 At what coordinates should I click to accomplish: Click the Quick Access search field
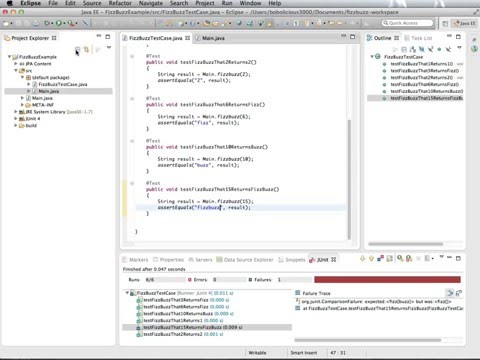click(x=408, y=23)
